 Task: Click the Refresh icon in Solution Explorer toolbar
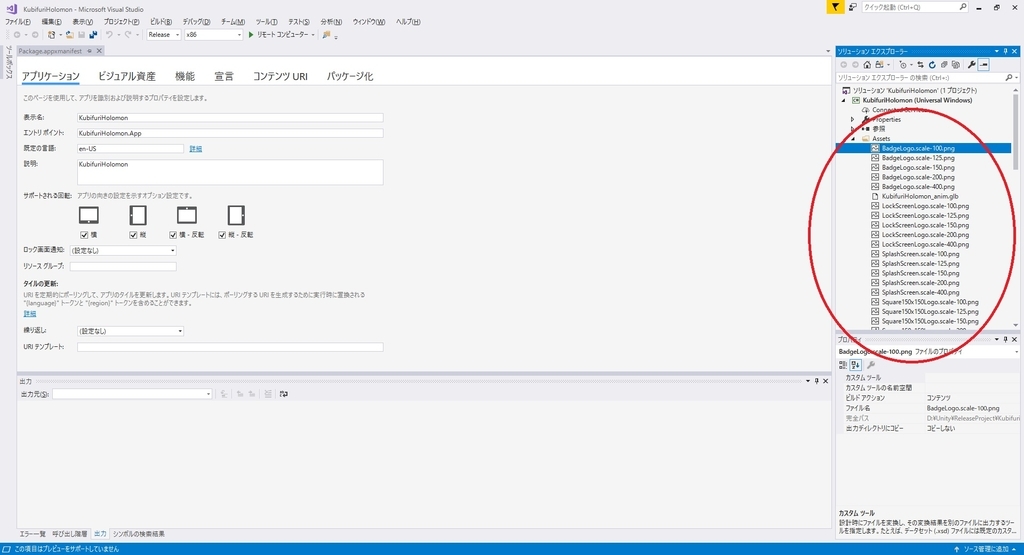[932, 65]
